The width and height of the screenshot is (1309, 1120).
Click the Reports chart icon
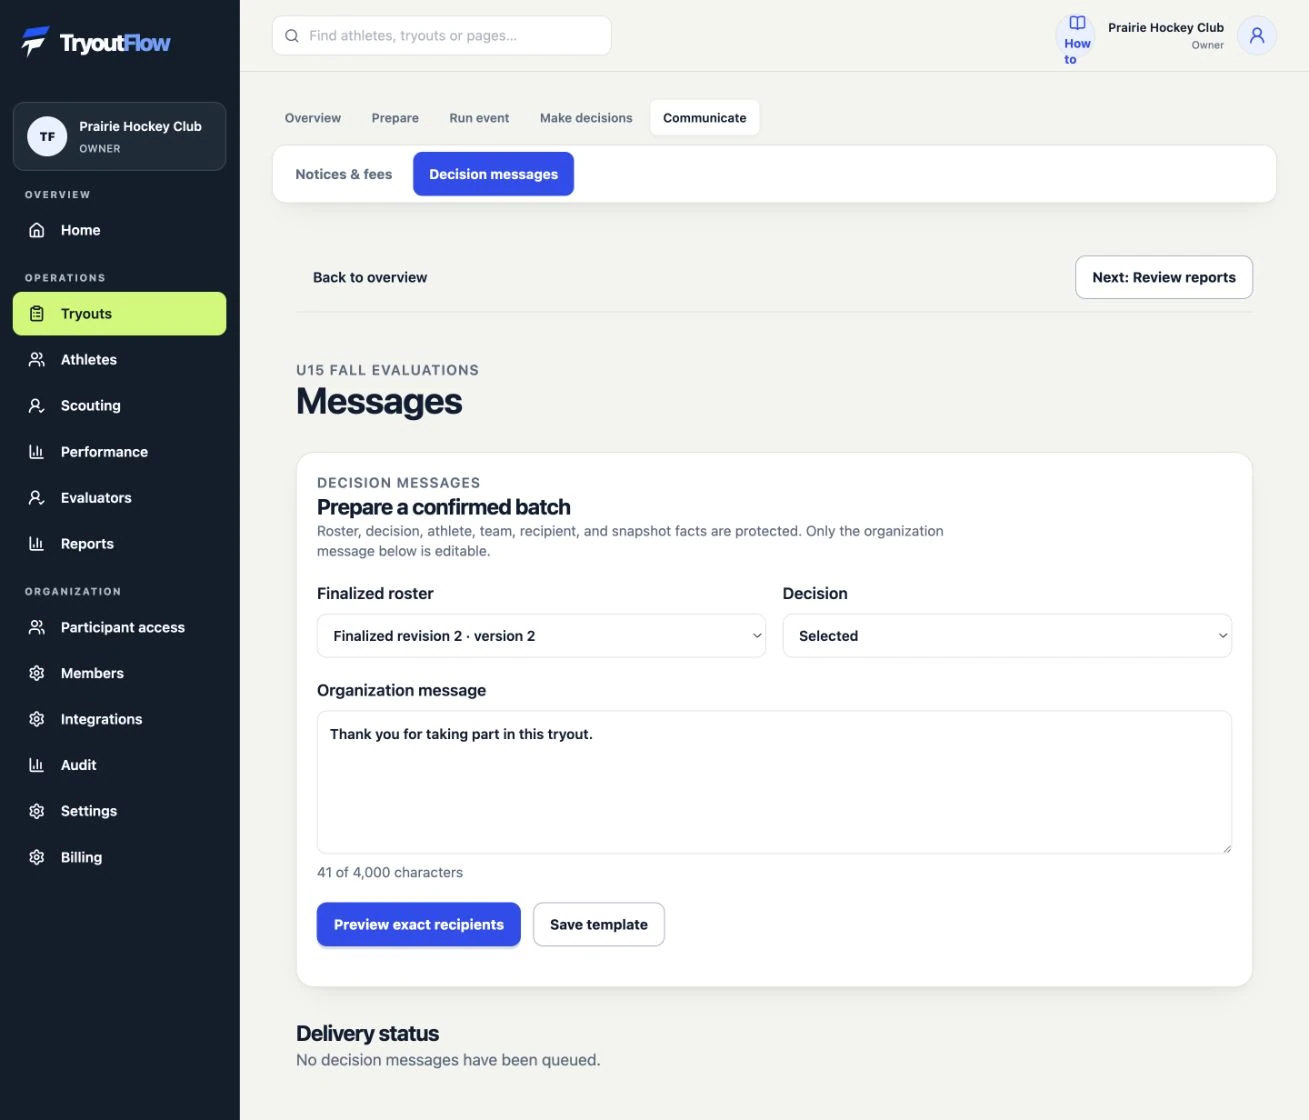(37, 544)
